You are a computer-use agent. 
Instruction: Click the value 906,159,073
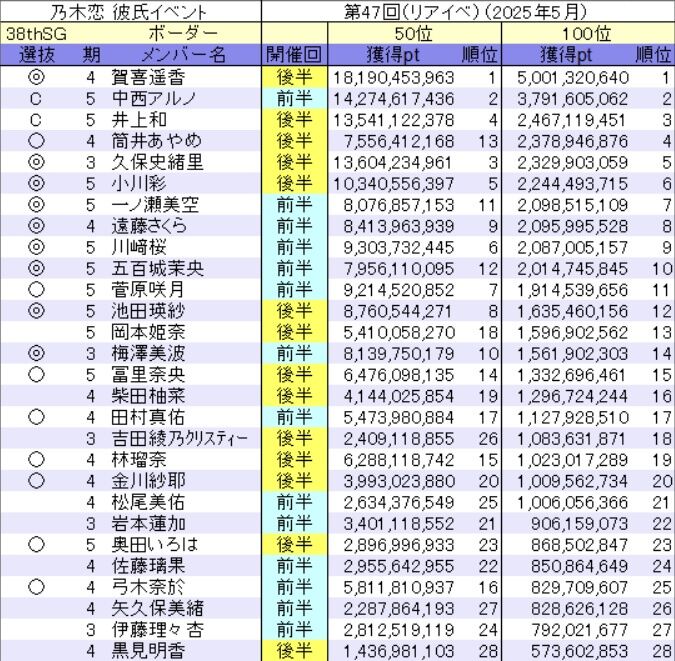pos(580,524)
